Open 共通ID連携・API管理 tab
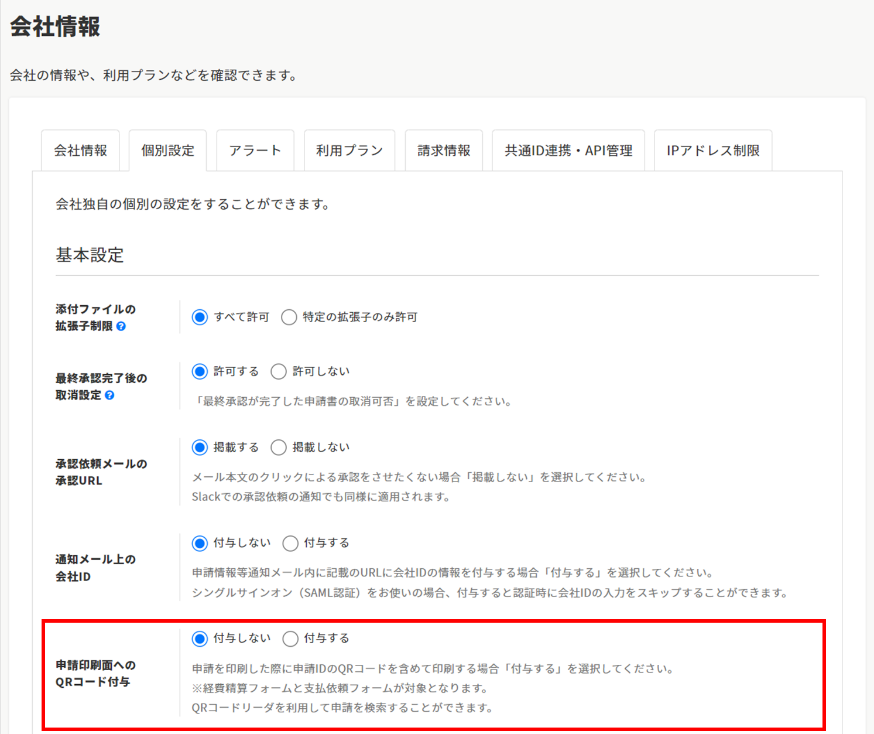This screenshot has width=874, height=734. (x=568, y=151)
